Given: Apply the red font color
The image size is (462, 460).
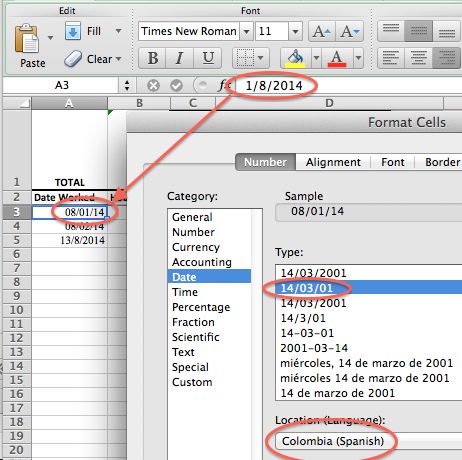Looking at the screenshot, I should coord(337,58).
